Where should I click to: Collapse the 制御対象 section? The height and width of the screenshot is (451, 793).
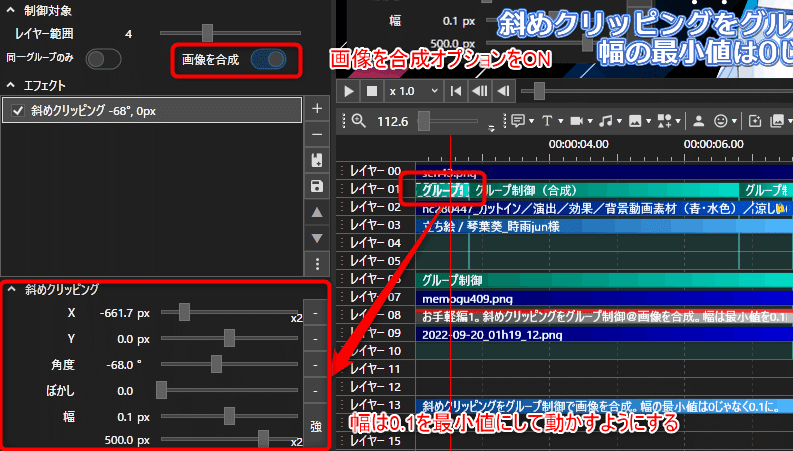(x=11, y=10)
